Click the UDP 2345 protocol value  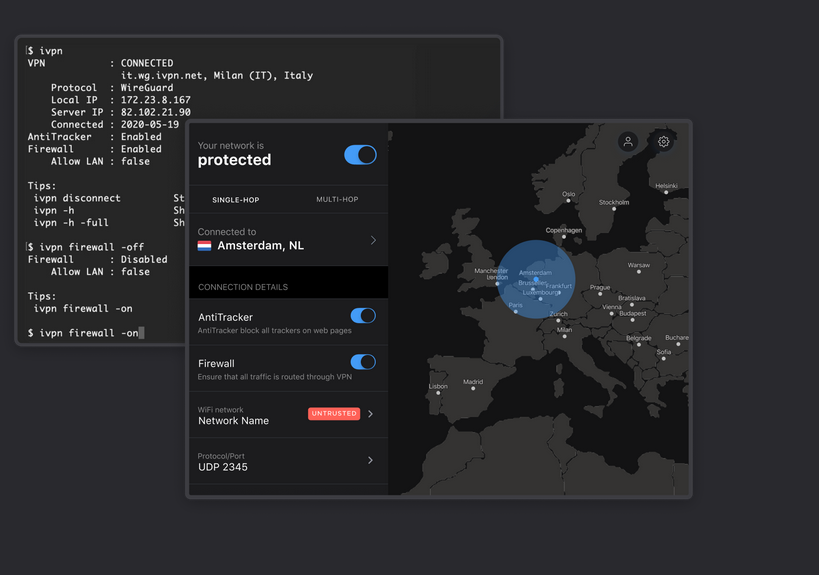[x=223, y=467]
